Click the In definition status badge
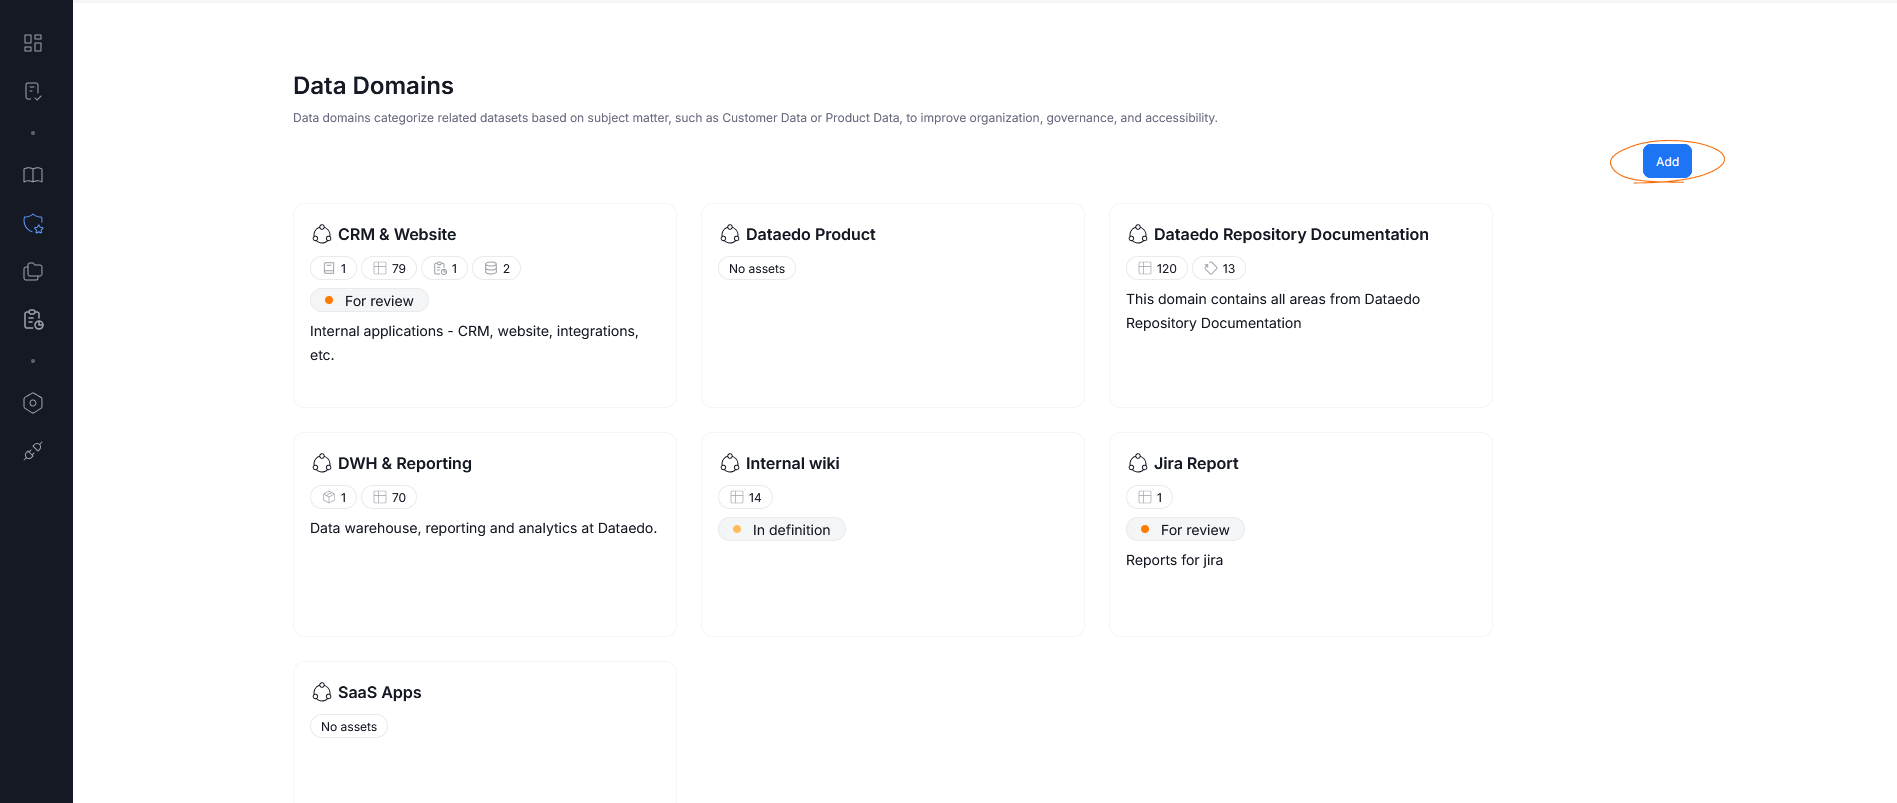Viewport: 1897px width, 803px height. (782, 530)
